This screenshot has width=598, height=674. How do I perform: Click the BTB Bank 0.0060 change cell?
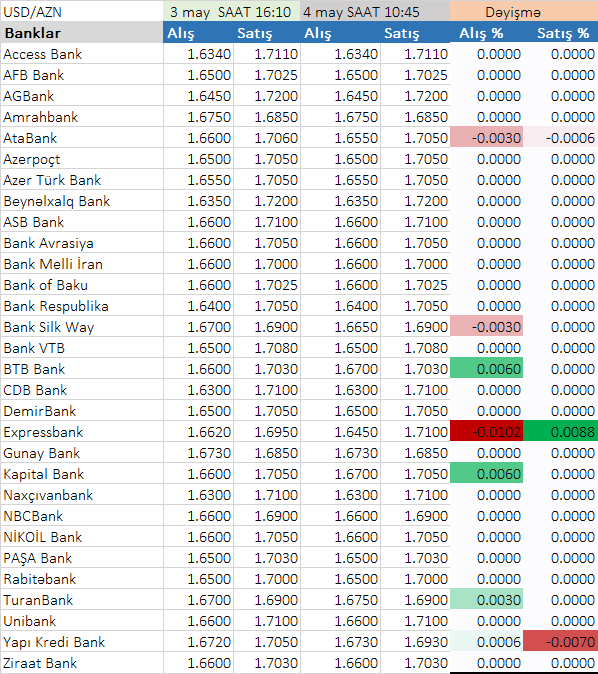click(x=487, y=369)
